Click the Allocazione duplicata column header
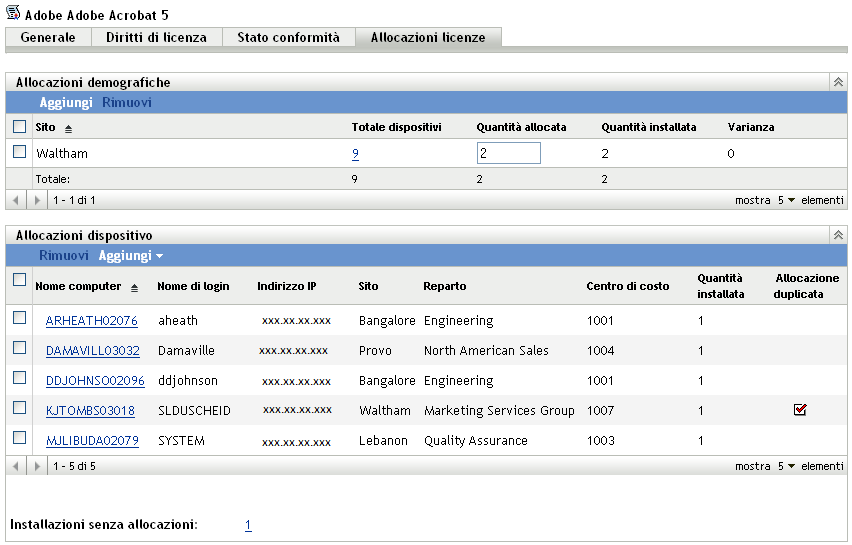The image size is (852, 545). click(x=807, y=286)
